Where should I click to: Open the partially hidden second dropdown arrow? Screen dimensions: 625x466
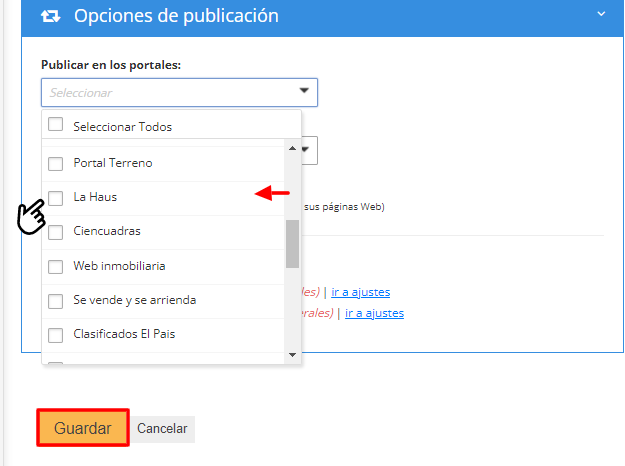click(308, 150)
